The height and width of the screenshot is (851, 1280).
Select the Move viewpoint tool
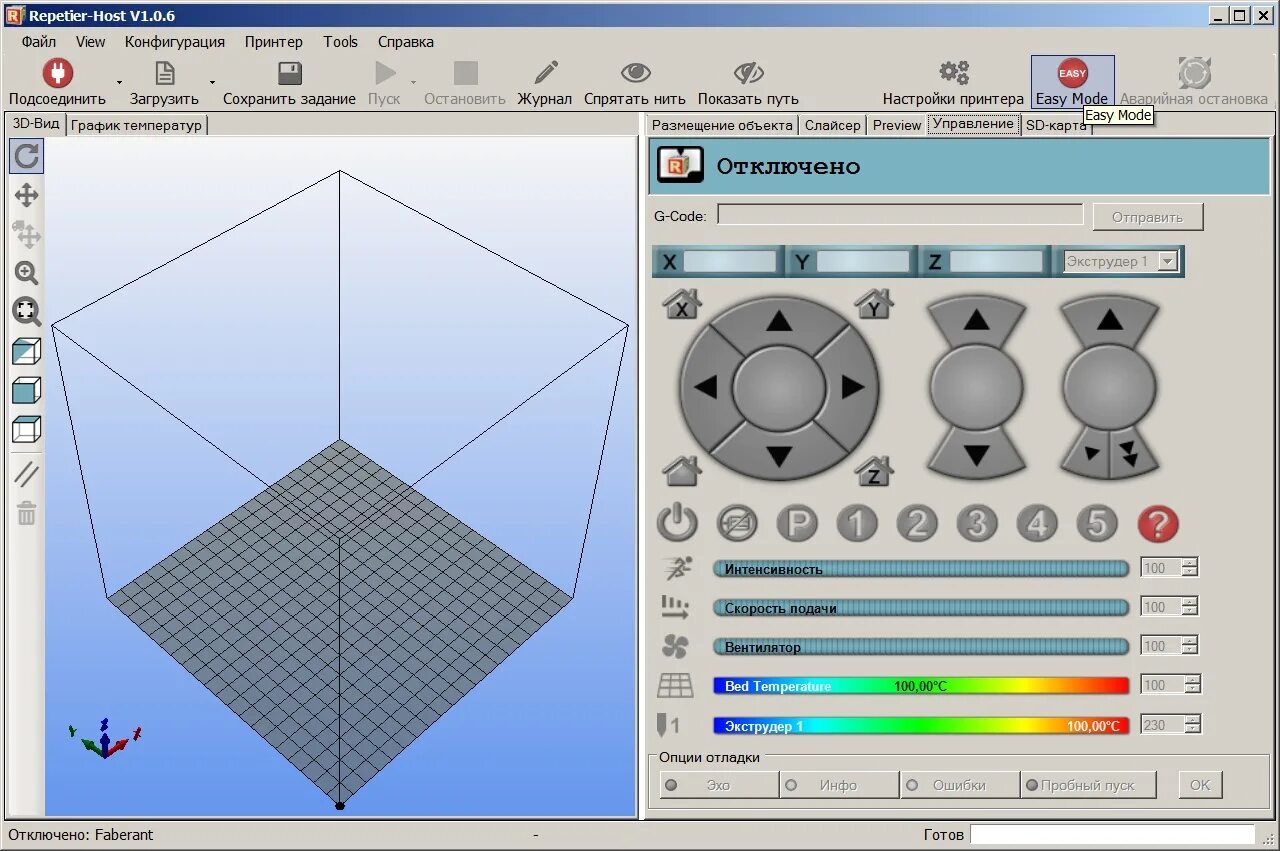pos(27,195)
